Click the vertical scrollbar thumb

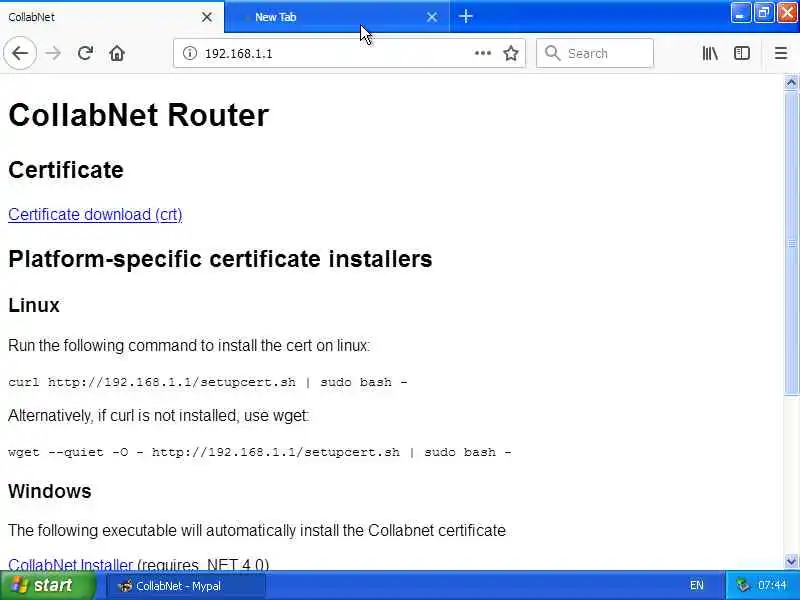click(791, 243)
